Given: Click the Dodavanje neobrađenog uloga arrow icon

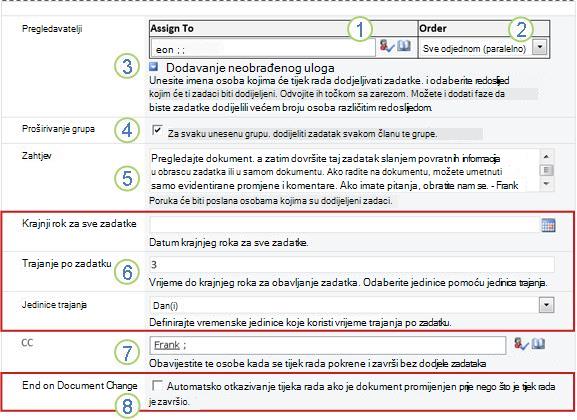Looking at the screenshot, I should pyautogui.click(x=154, y=67).
